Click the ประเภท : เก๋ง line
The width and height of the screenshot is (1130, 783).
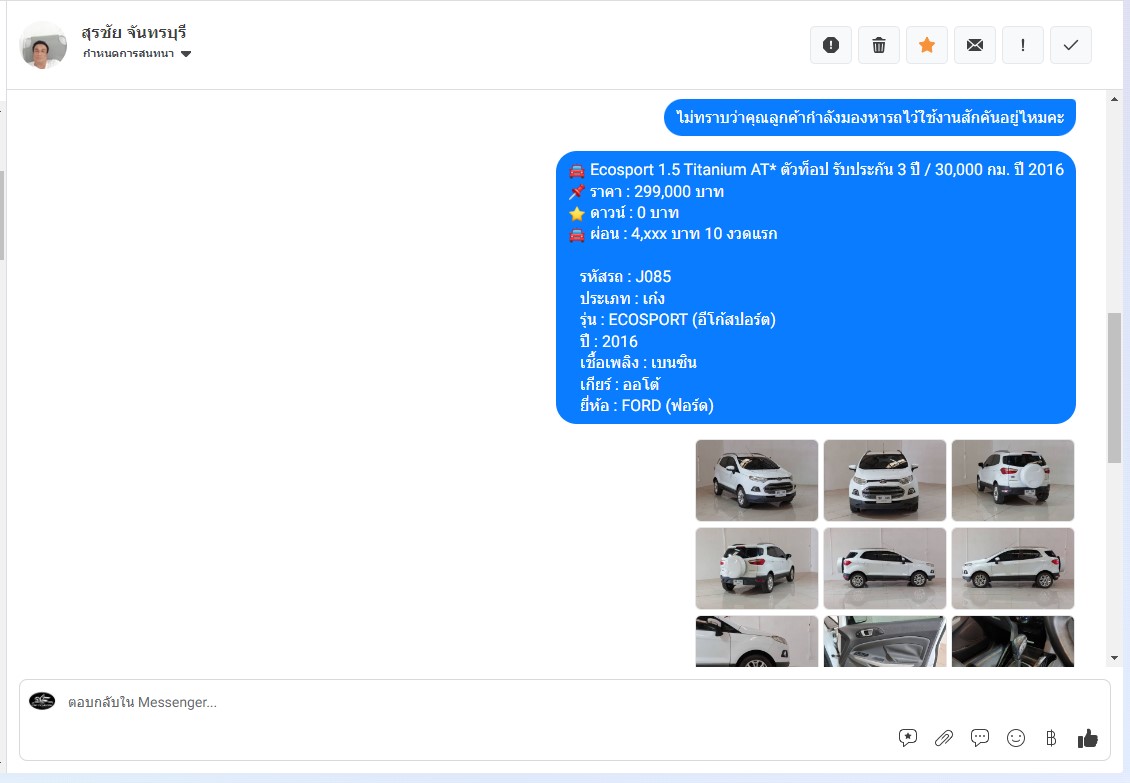622,298
